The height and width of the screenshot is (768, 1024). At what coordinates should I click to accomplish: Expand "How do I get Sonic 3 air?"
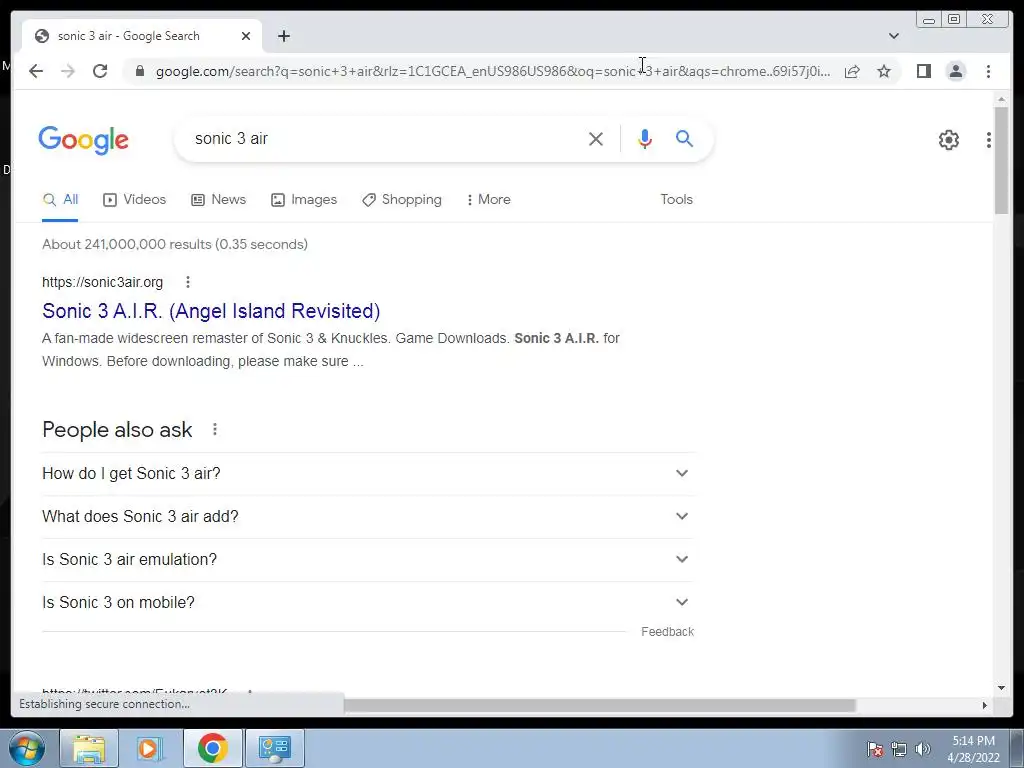pos(366,473)
